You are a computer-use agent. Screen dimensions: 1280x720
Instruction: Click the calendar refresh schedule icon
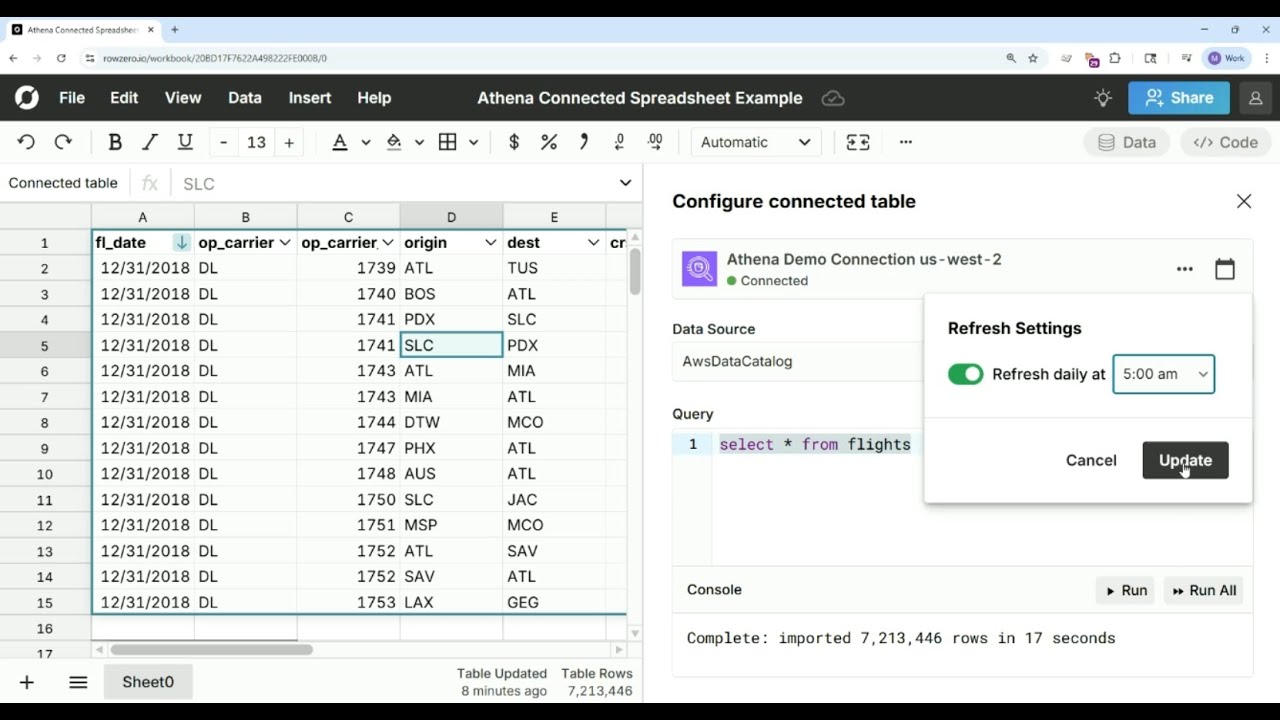1225,269
